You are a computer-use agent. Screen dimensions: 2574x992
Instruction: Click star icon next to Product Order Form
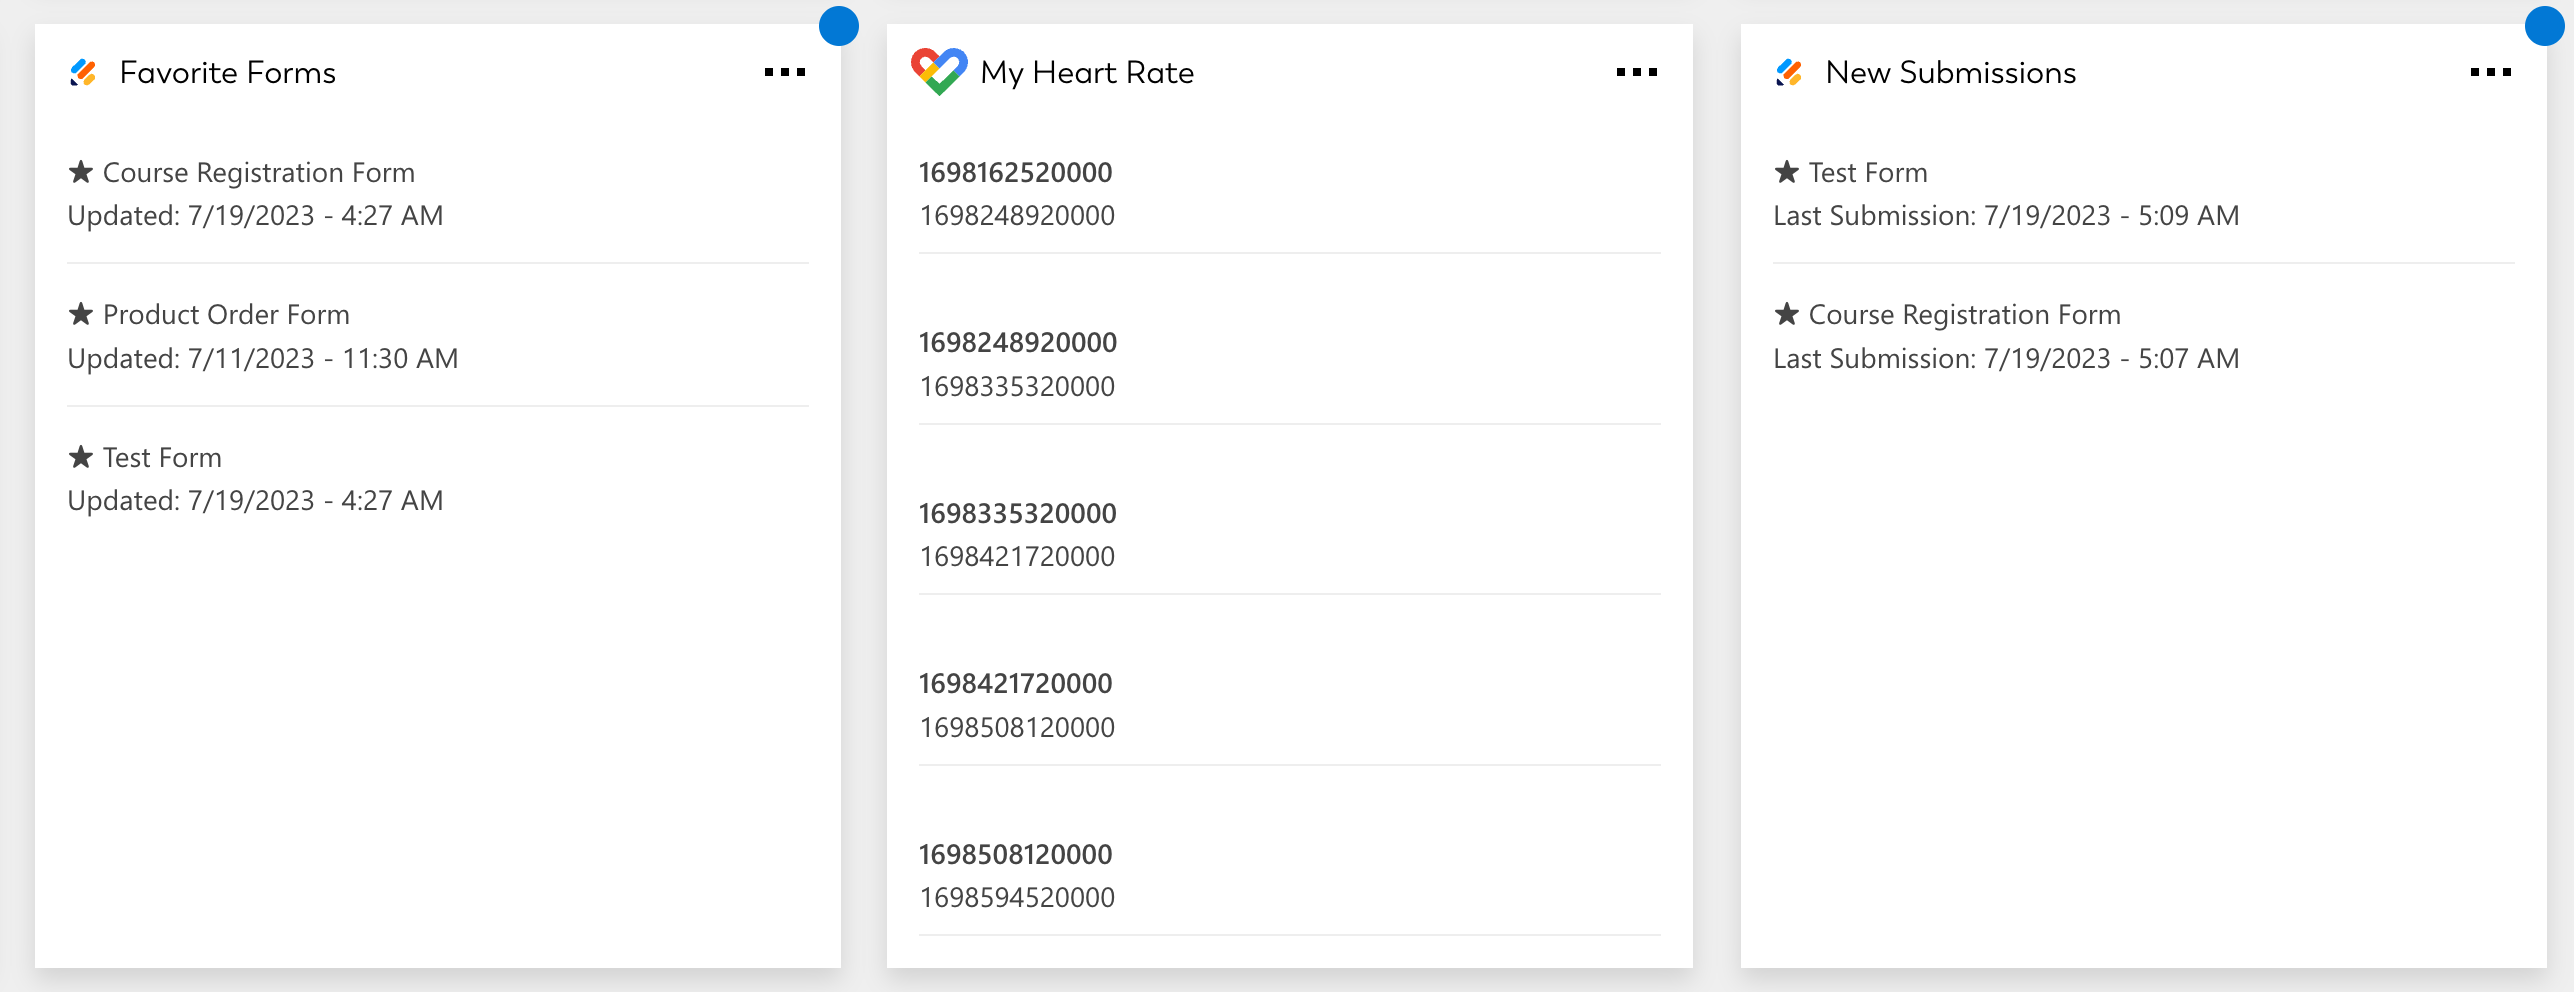click(81, 315)
